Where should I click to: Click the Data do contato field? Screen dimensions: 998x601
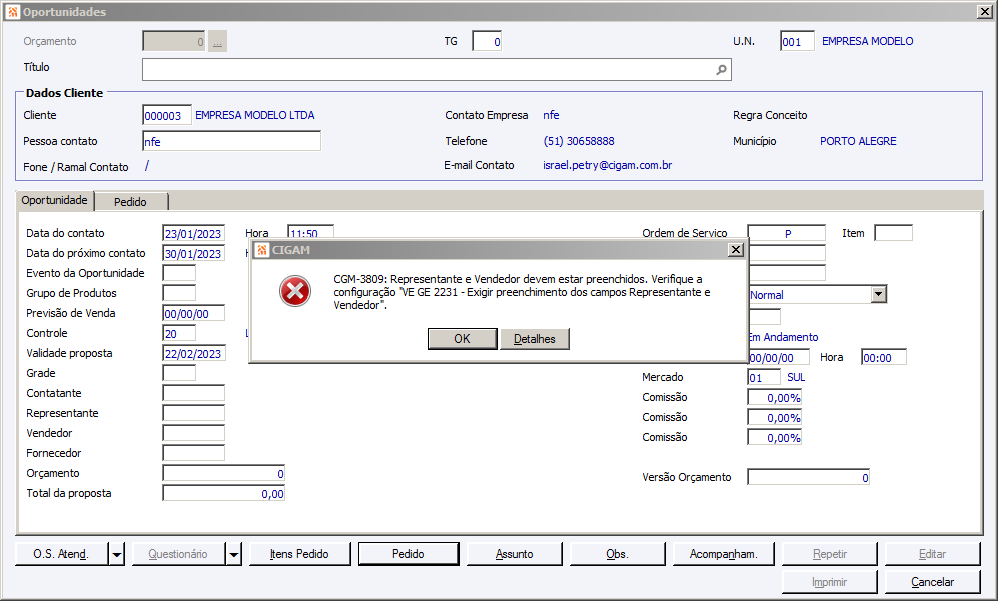click(193, 234)
